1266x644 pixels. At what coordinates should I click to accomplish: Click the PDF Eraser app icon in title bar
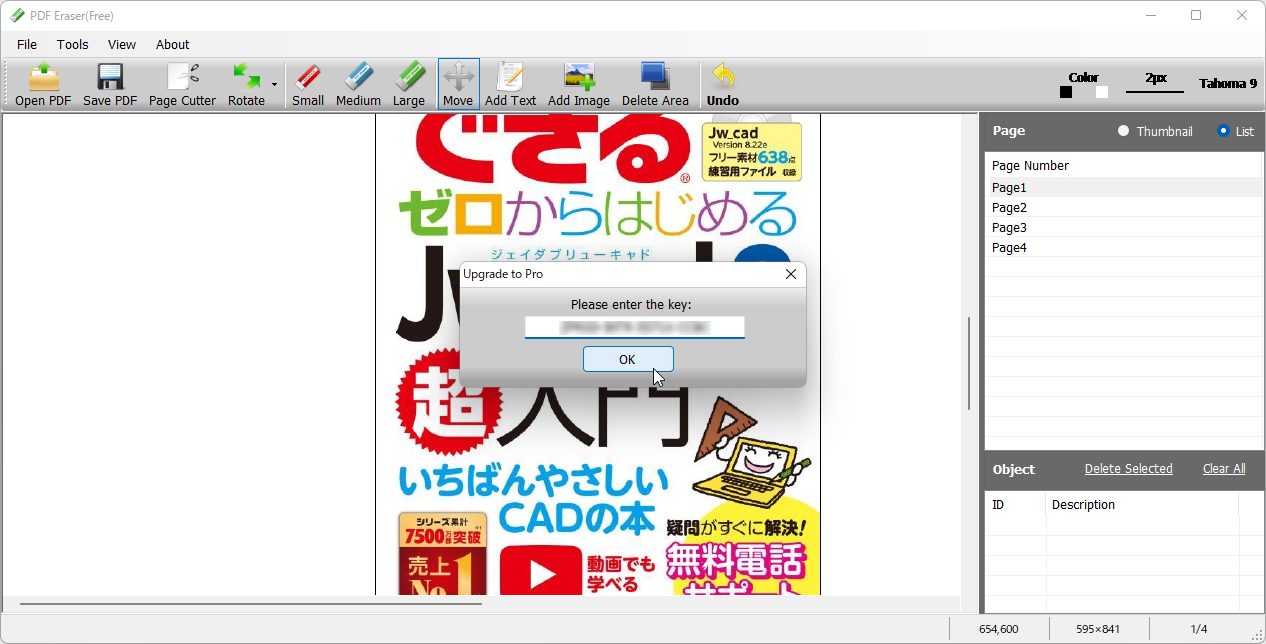point(17,15)
